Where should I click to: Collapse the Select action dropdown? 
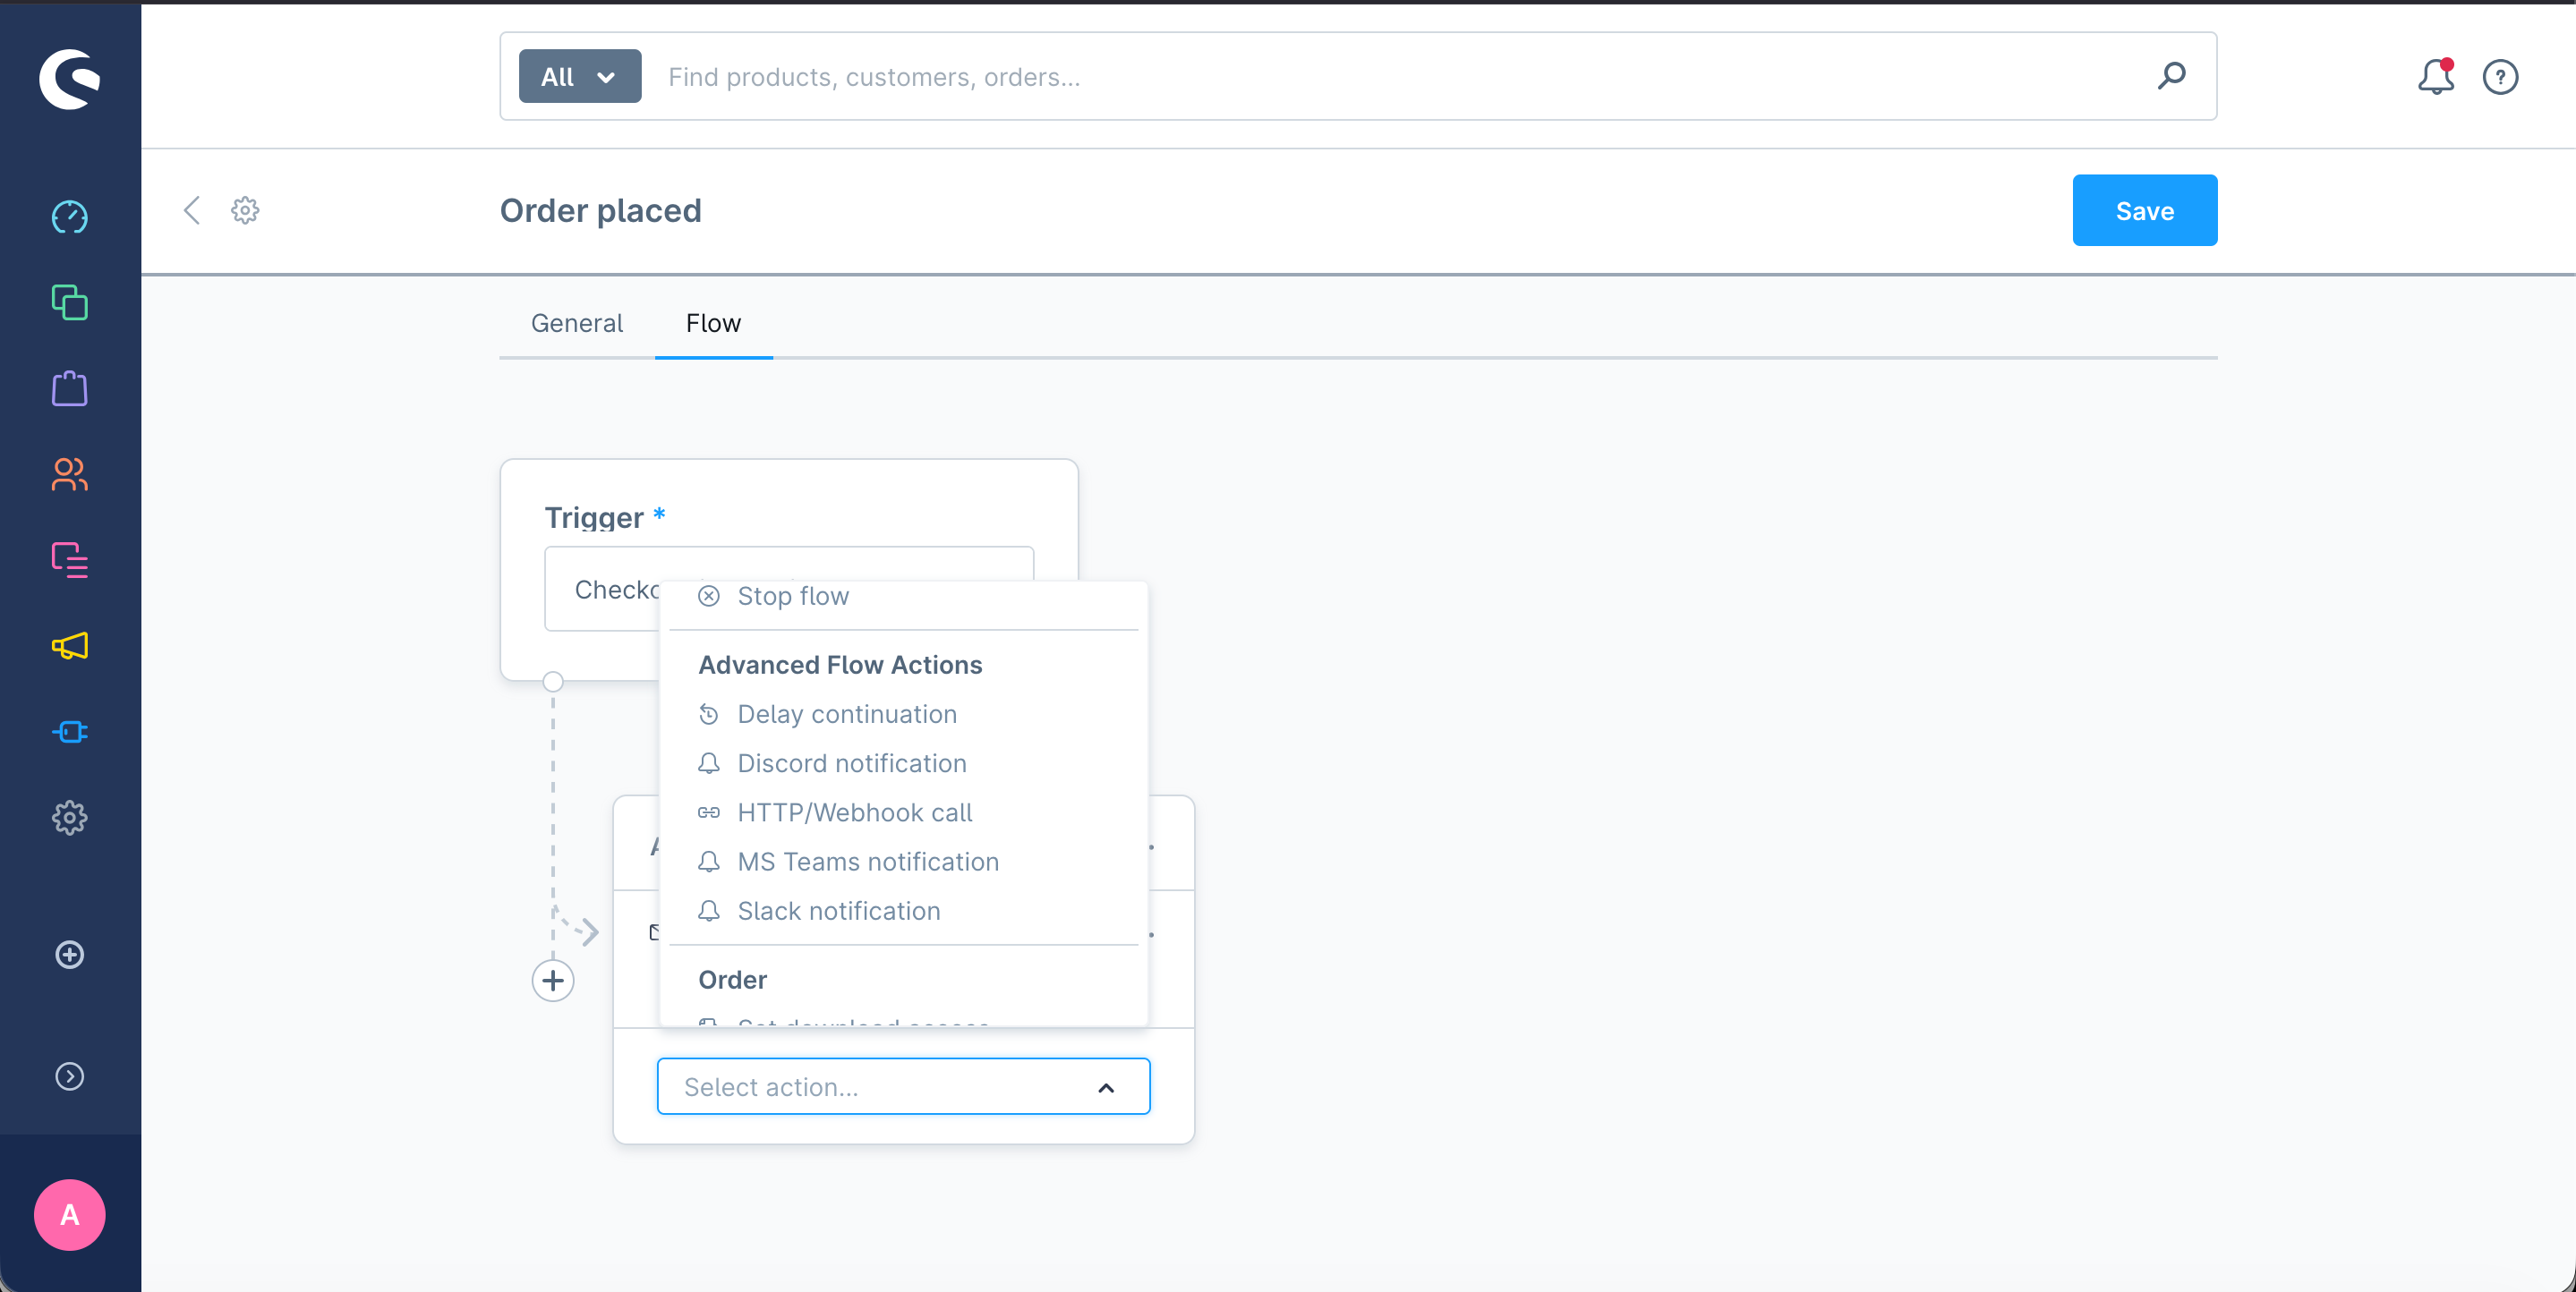[x=1105, y=1087]
